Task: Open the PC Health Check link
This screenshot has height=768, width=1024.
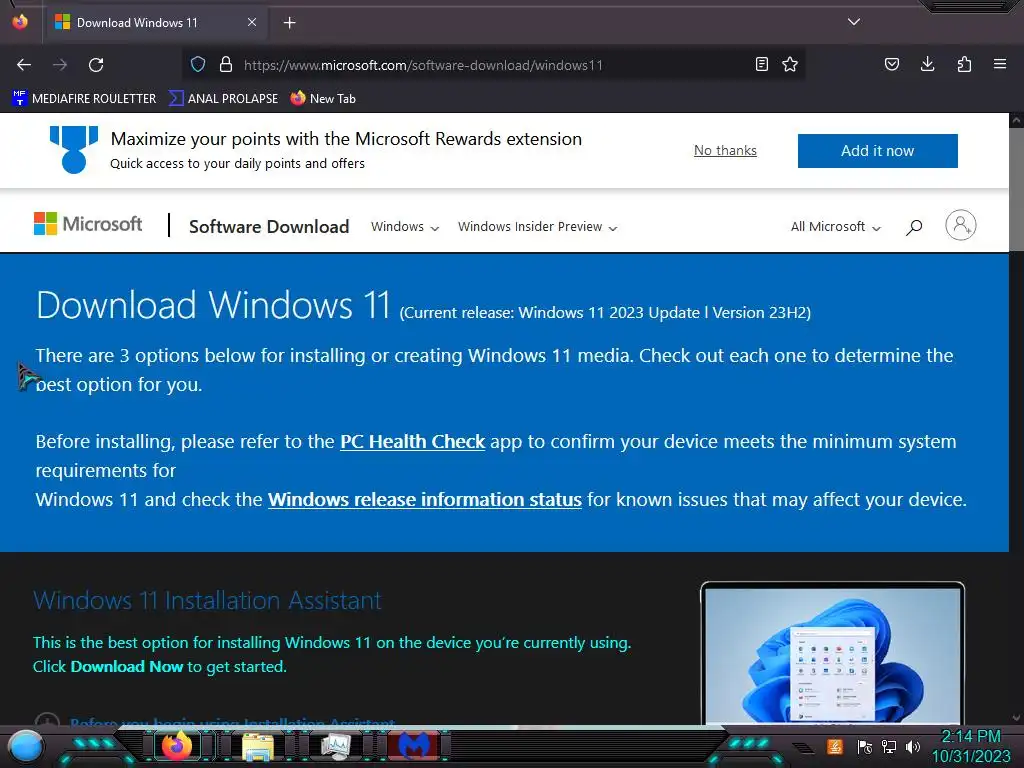Action: pos(412,441)
